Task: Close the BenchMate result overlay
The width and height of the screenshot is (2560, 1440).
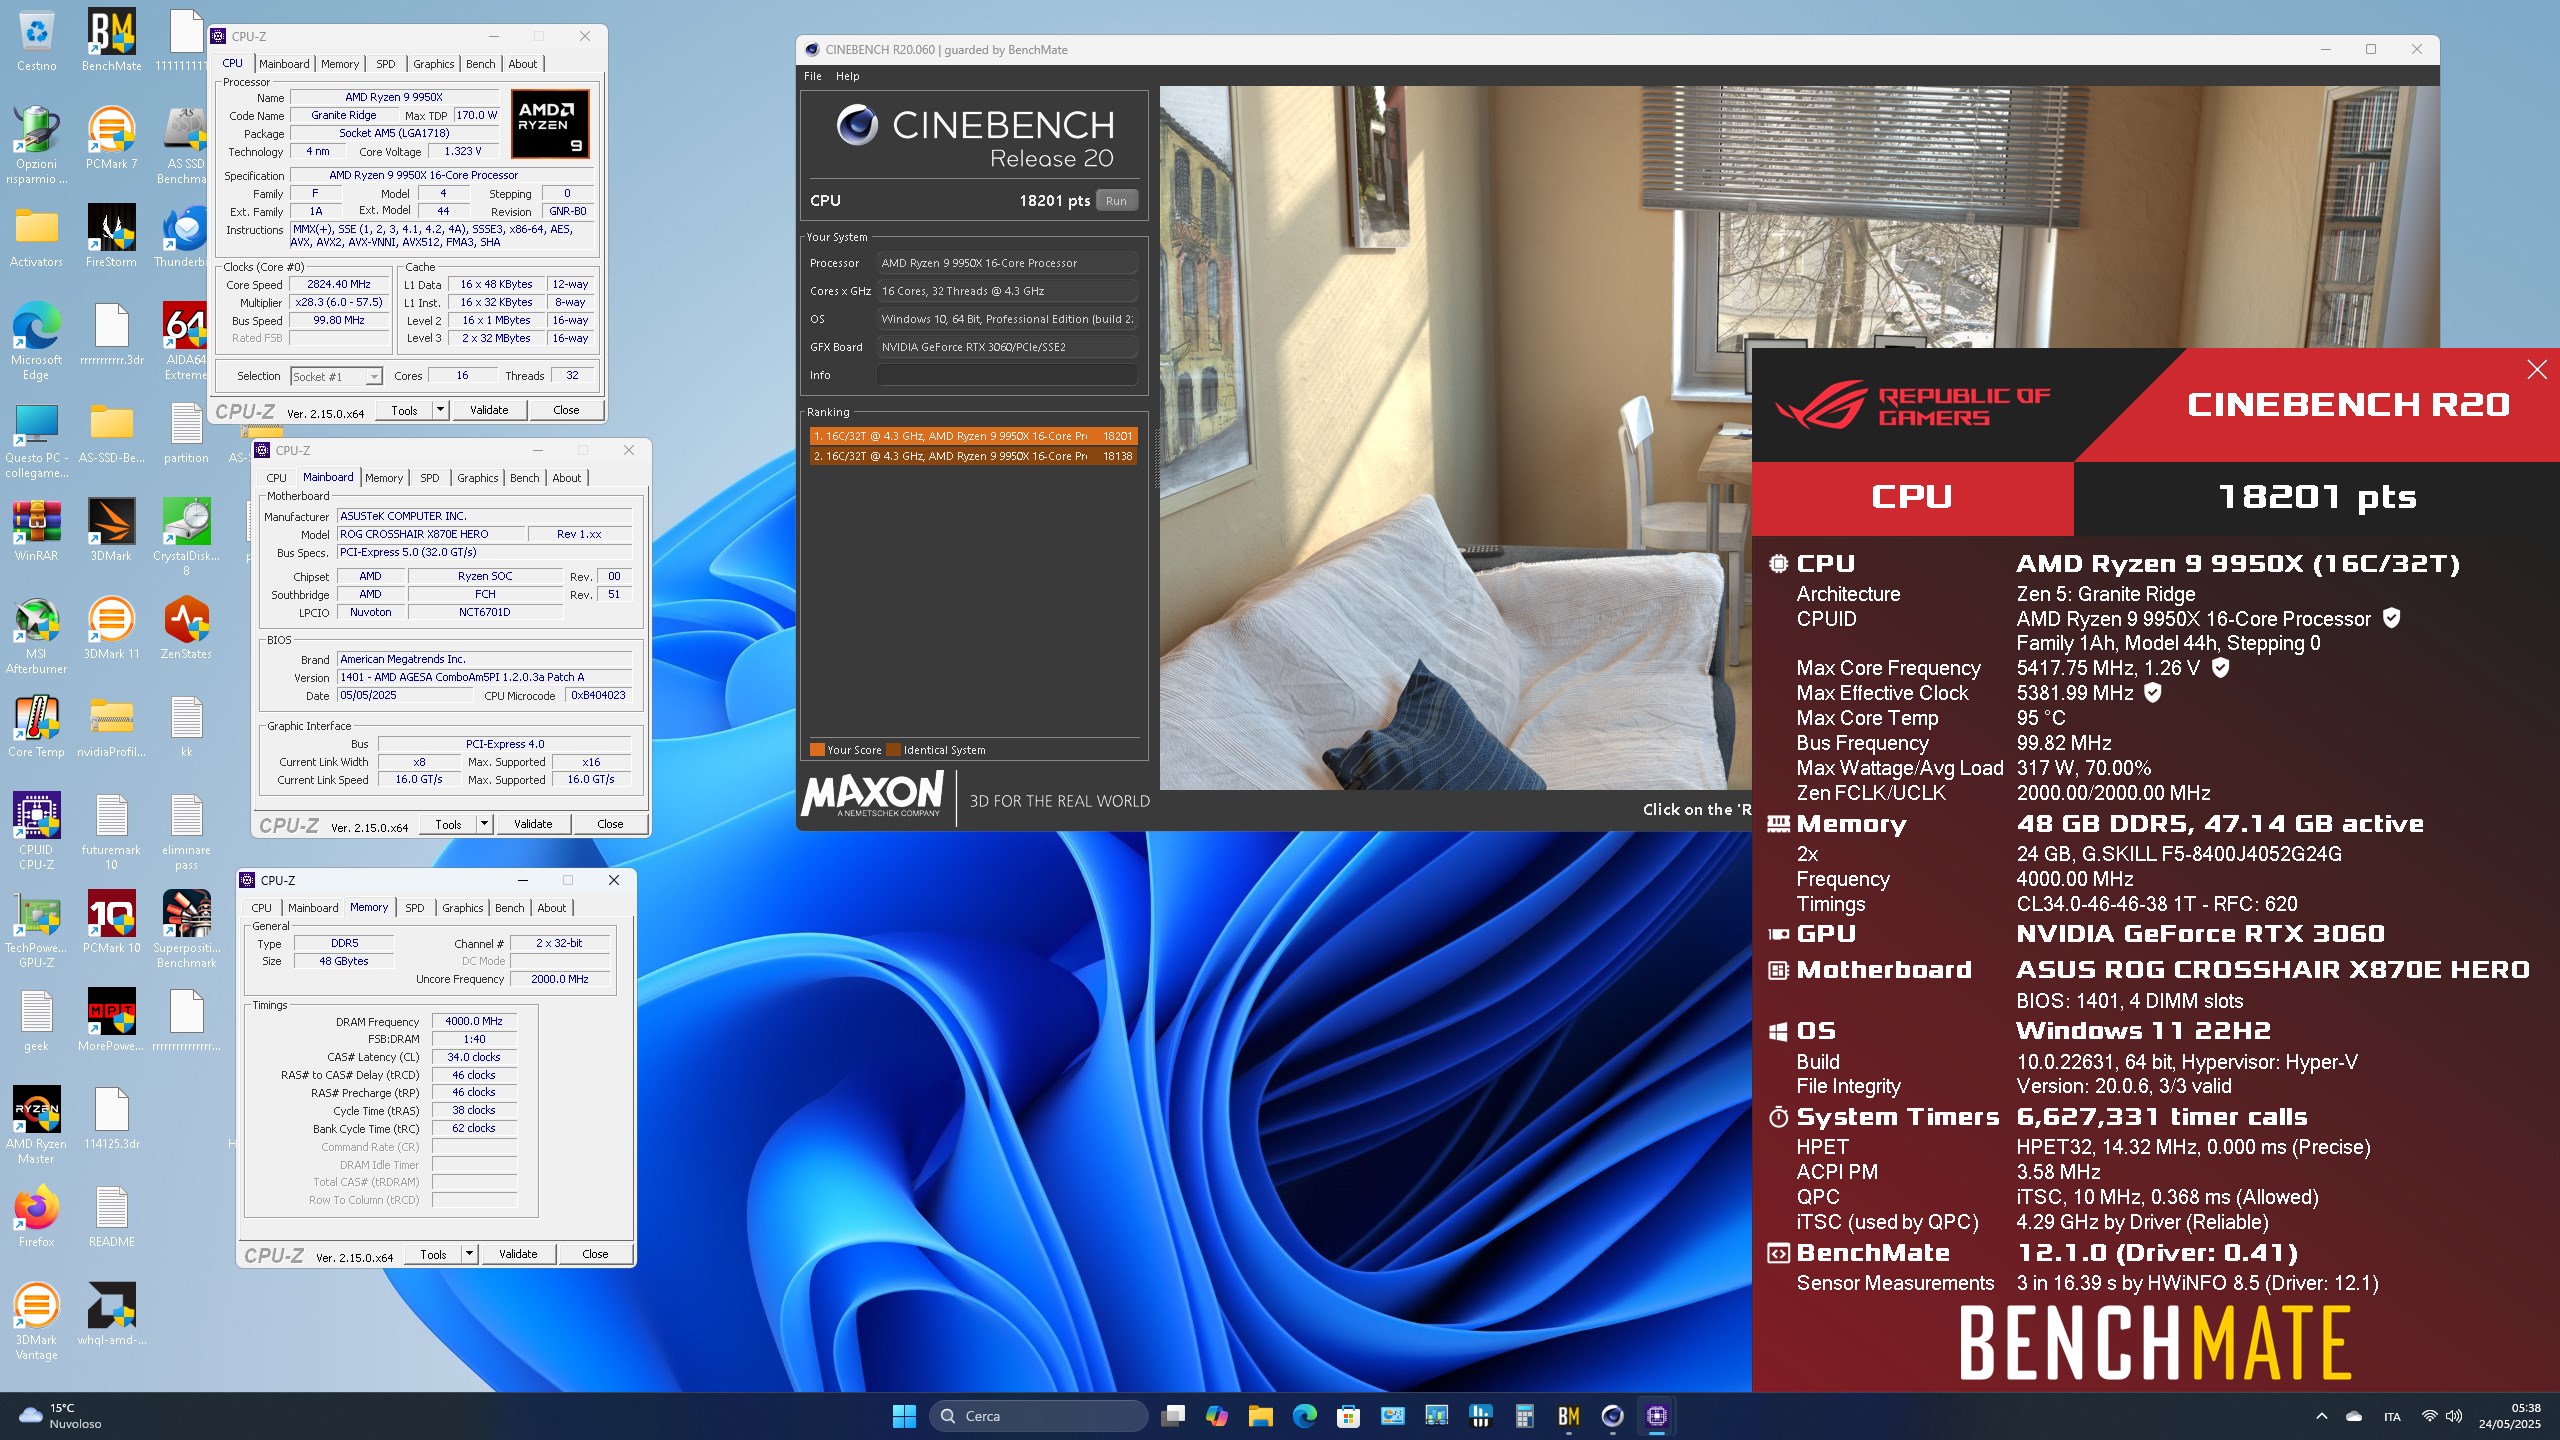Action: pos(2537,370)
